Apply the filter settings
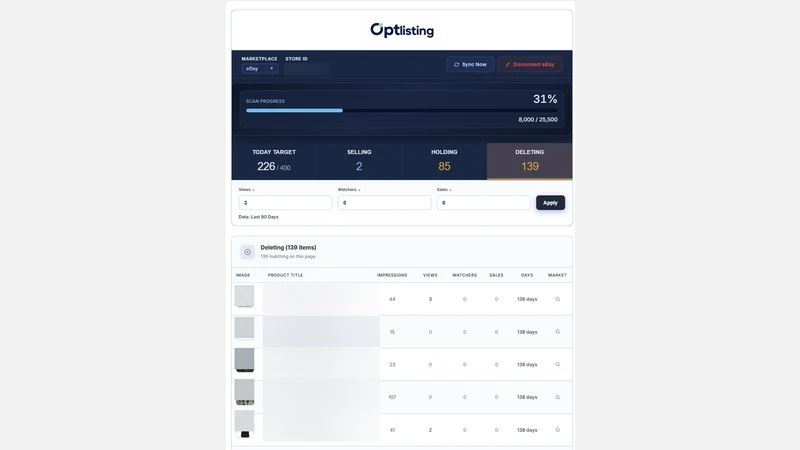This screenshot has height=450, width=800. pyautogui.click(x=550, y=203)
